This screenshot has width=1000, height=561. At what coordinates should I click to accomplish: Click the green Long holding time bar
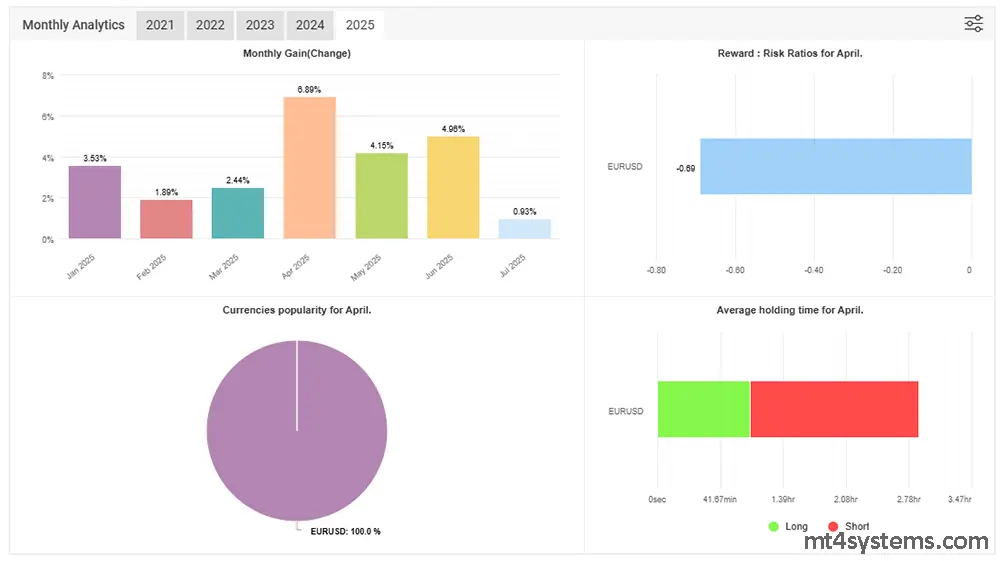pos(703,409)
